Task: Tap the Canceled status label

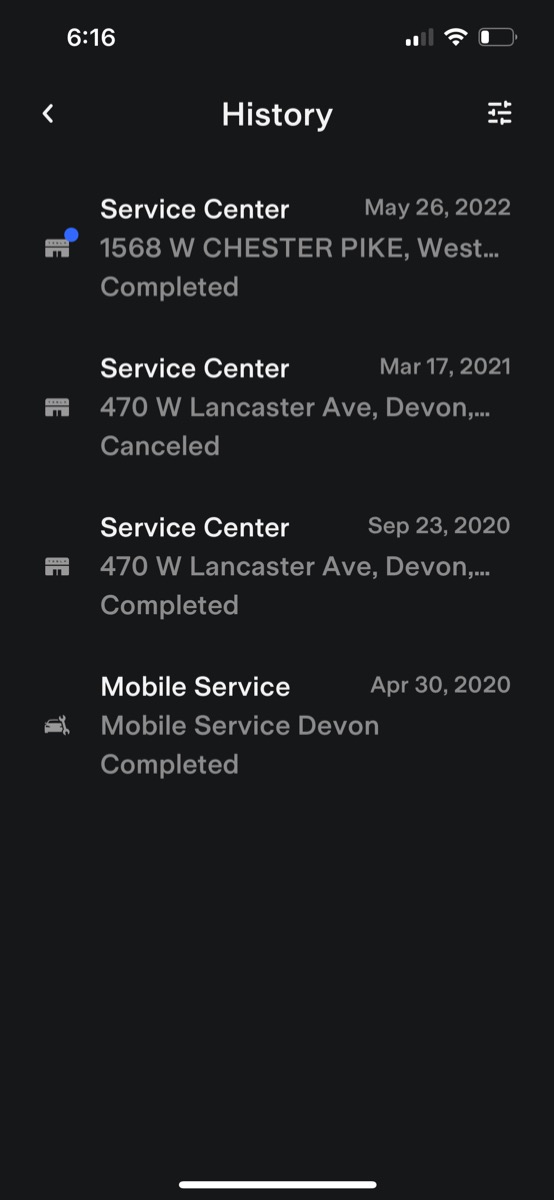Action: [160, 446]
